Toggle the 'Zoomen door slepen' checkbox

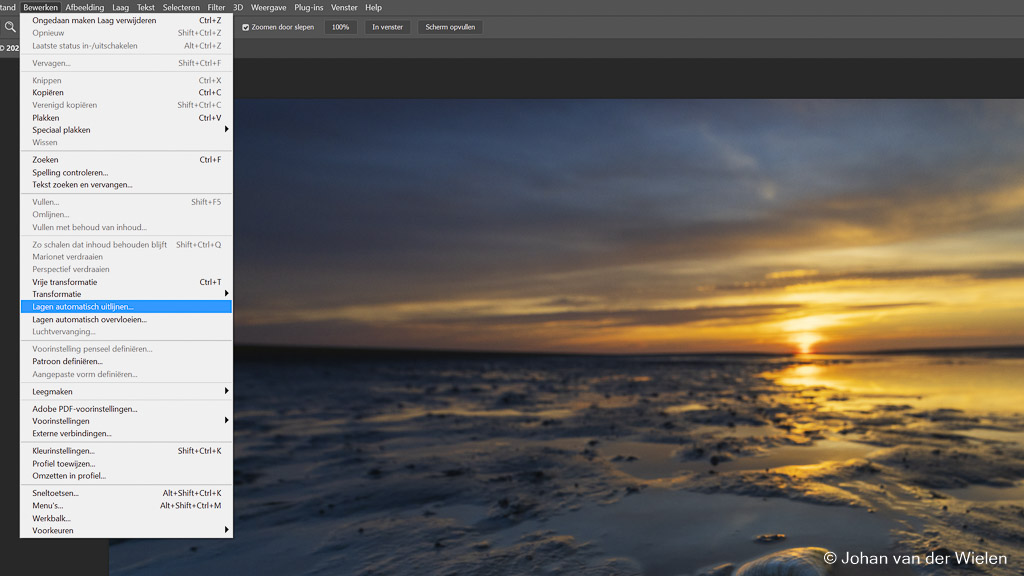pos(246,27)
